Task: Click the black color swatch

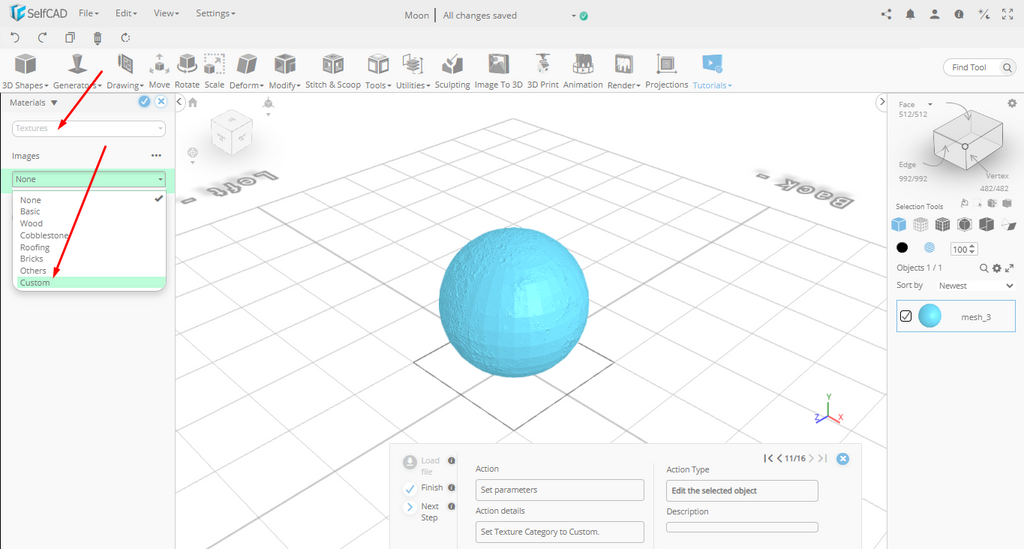Action: (902, 248)
